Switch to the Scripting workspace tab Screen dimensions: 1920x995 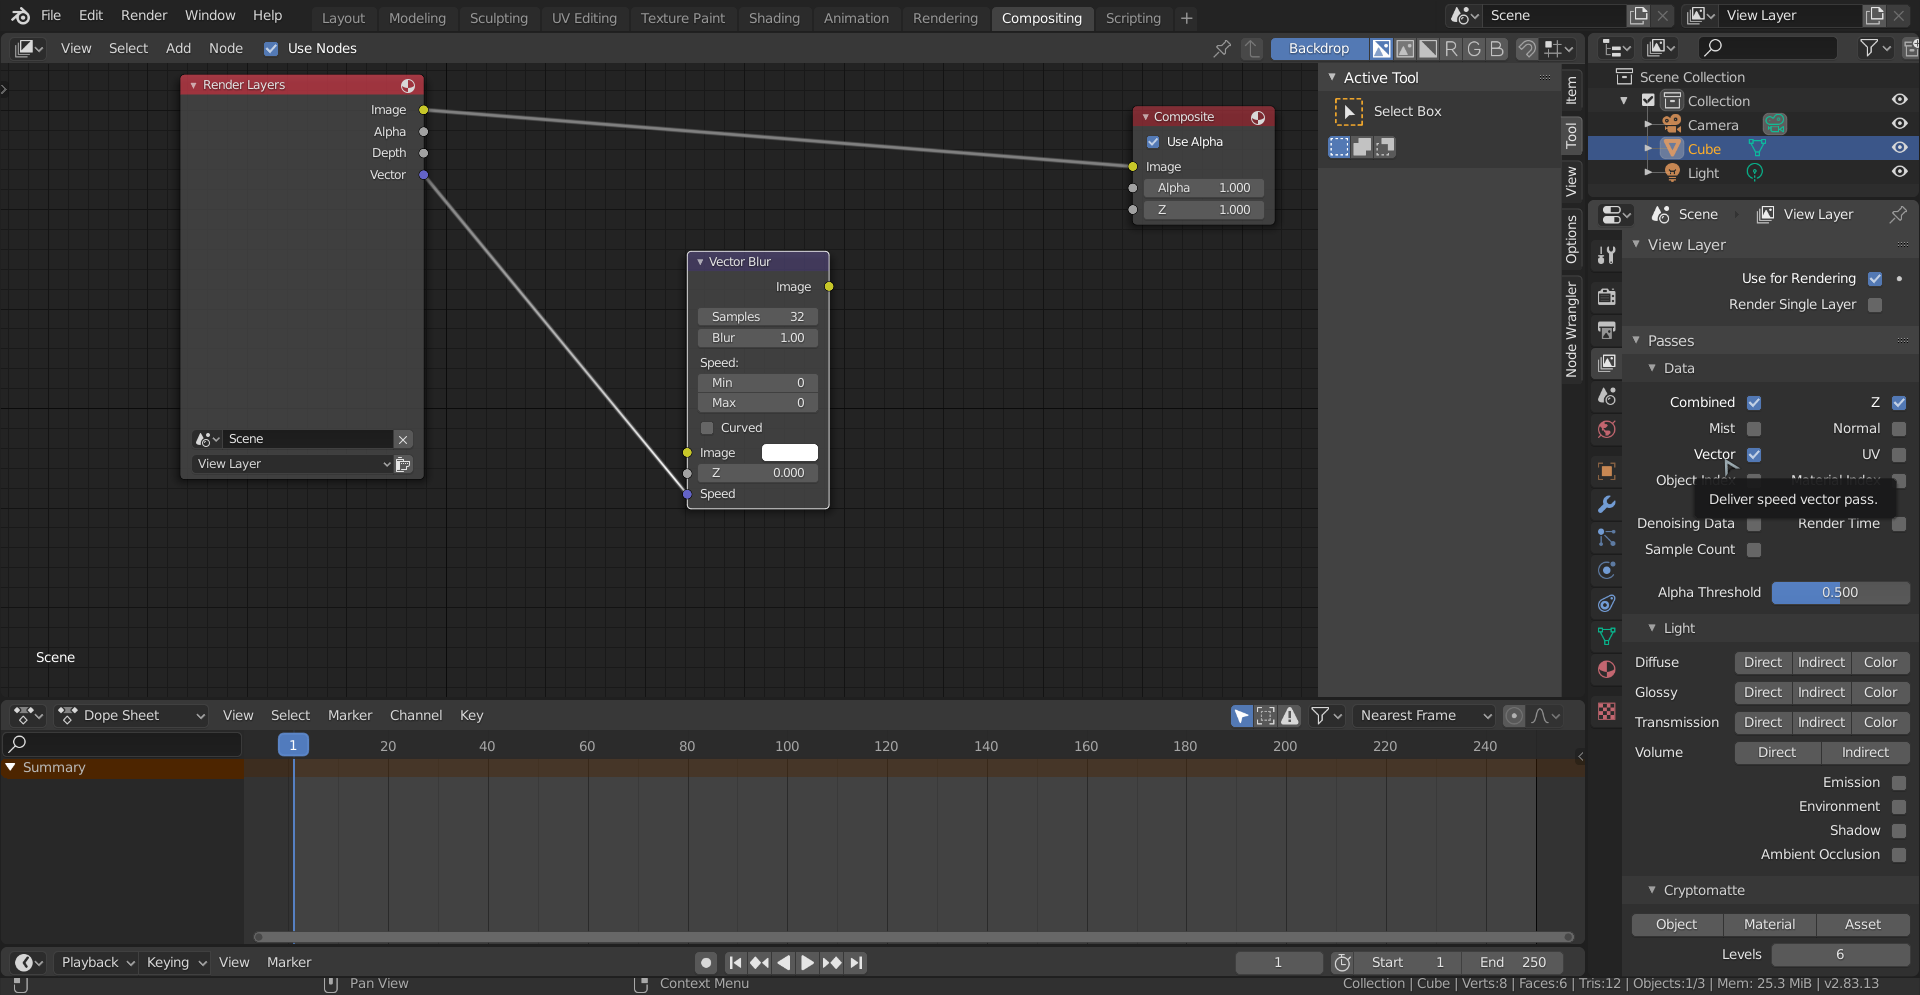(x=1133, y=17)
